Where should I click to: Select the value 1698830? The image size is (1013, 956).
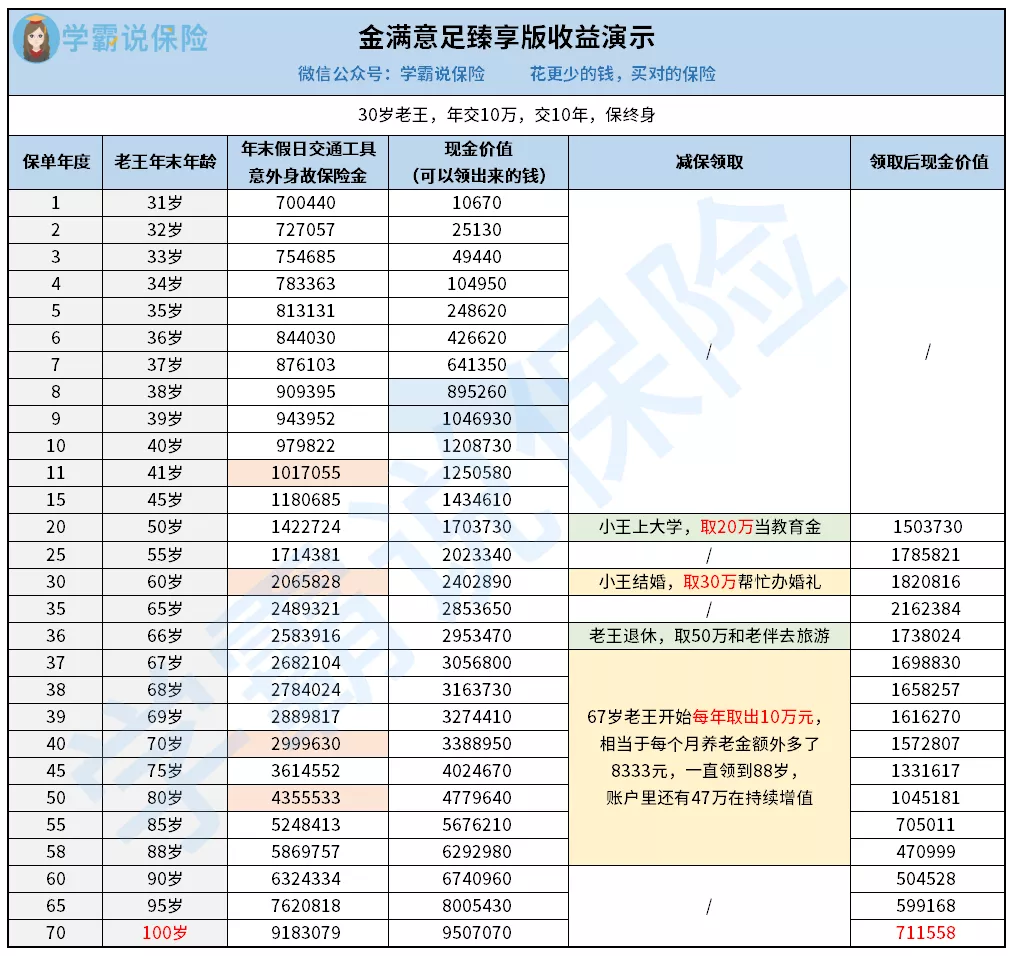(926, 663)
